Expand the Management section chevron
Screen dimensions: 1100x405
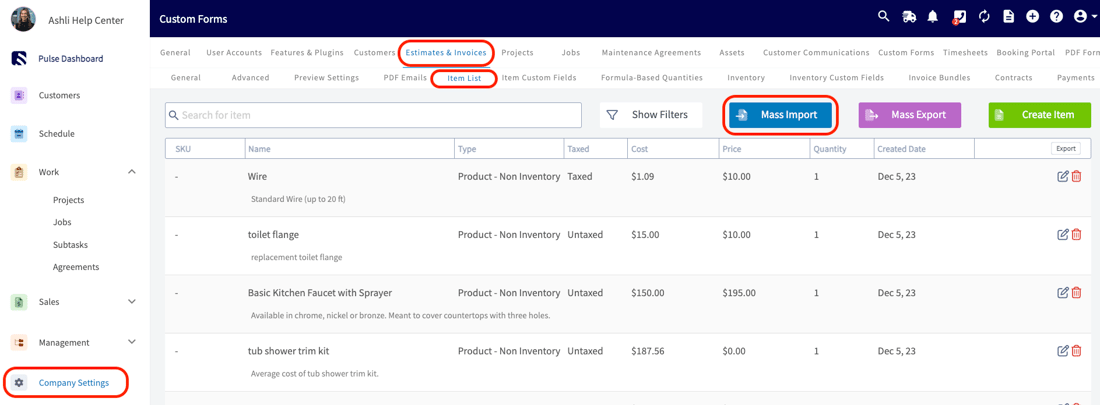pos(132,343)
